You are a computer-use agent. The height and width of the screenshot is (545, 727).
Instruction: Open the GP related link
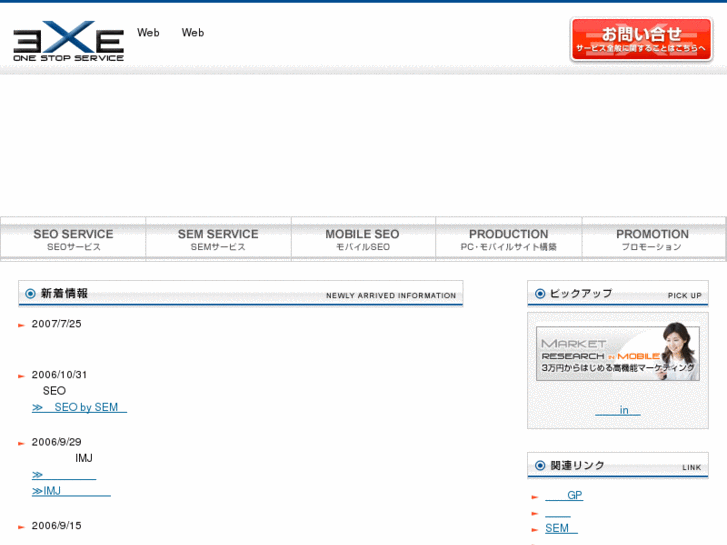click(x=564, y=495)
